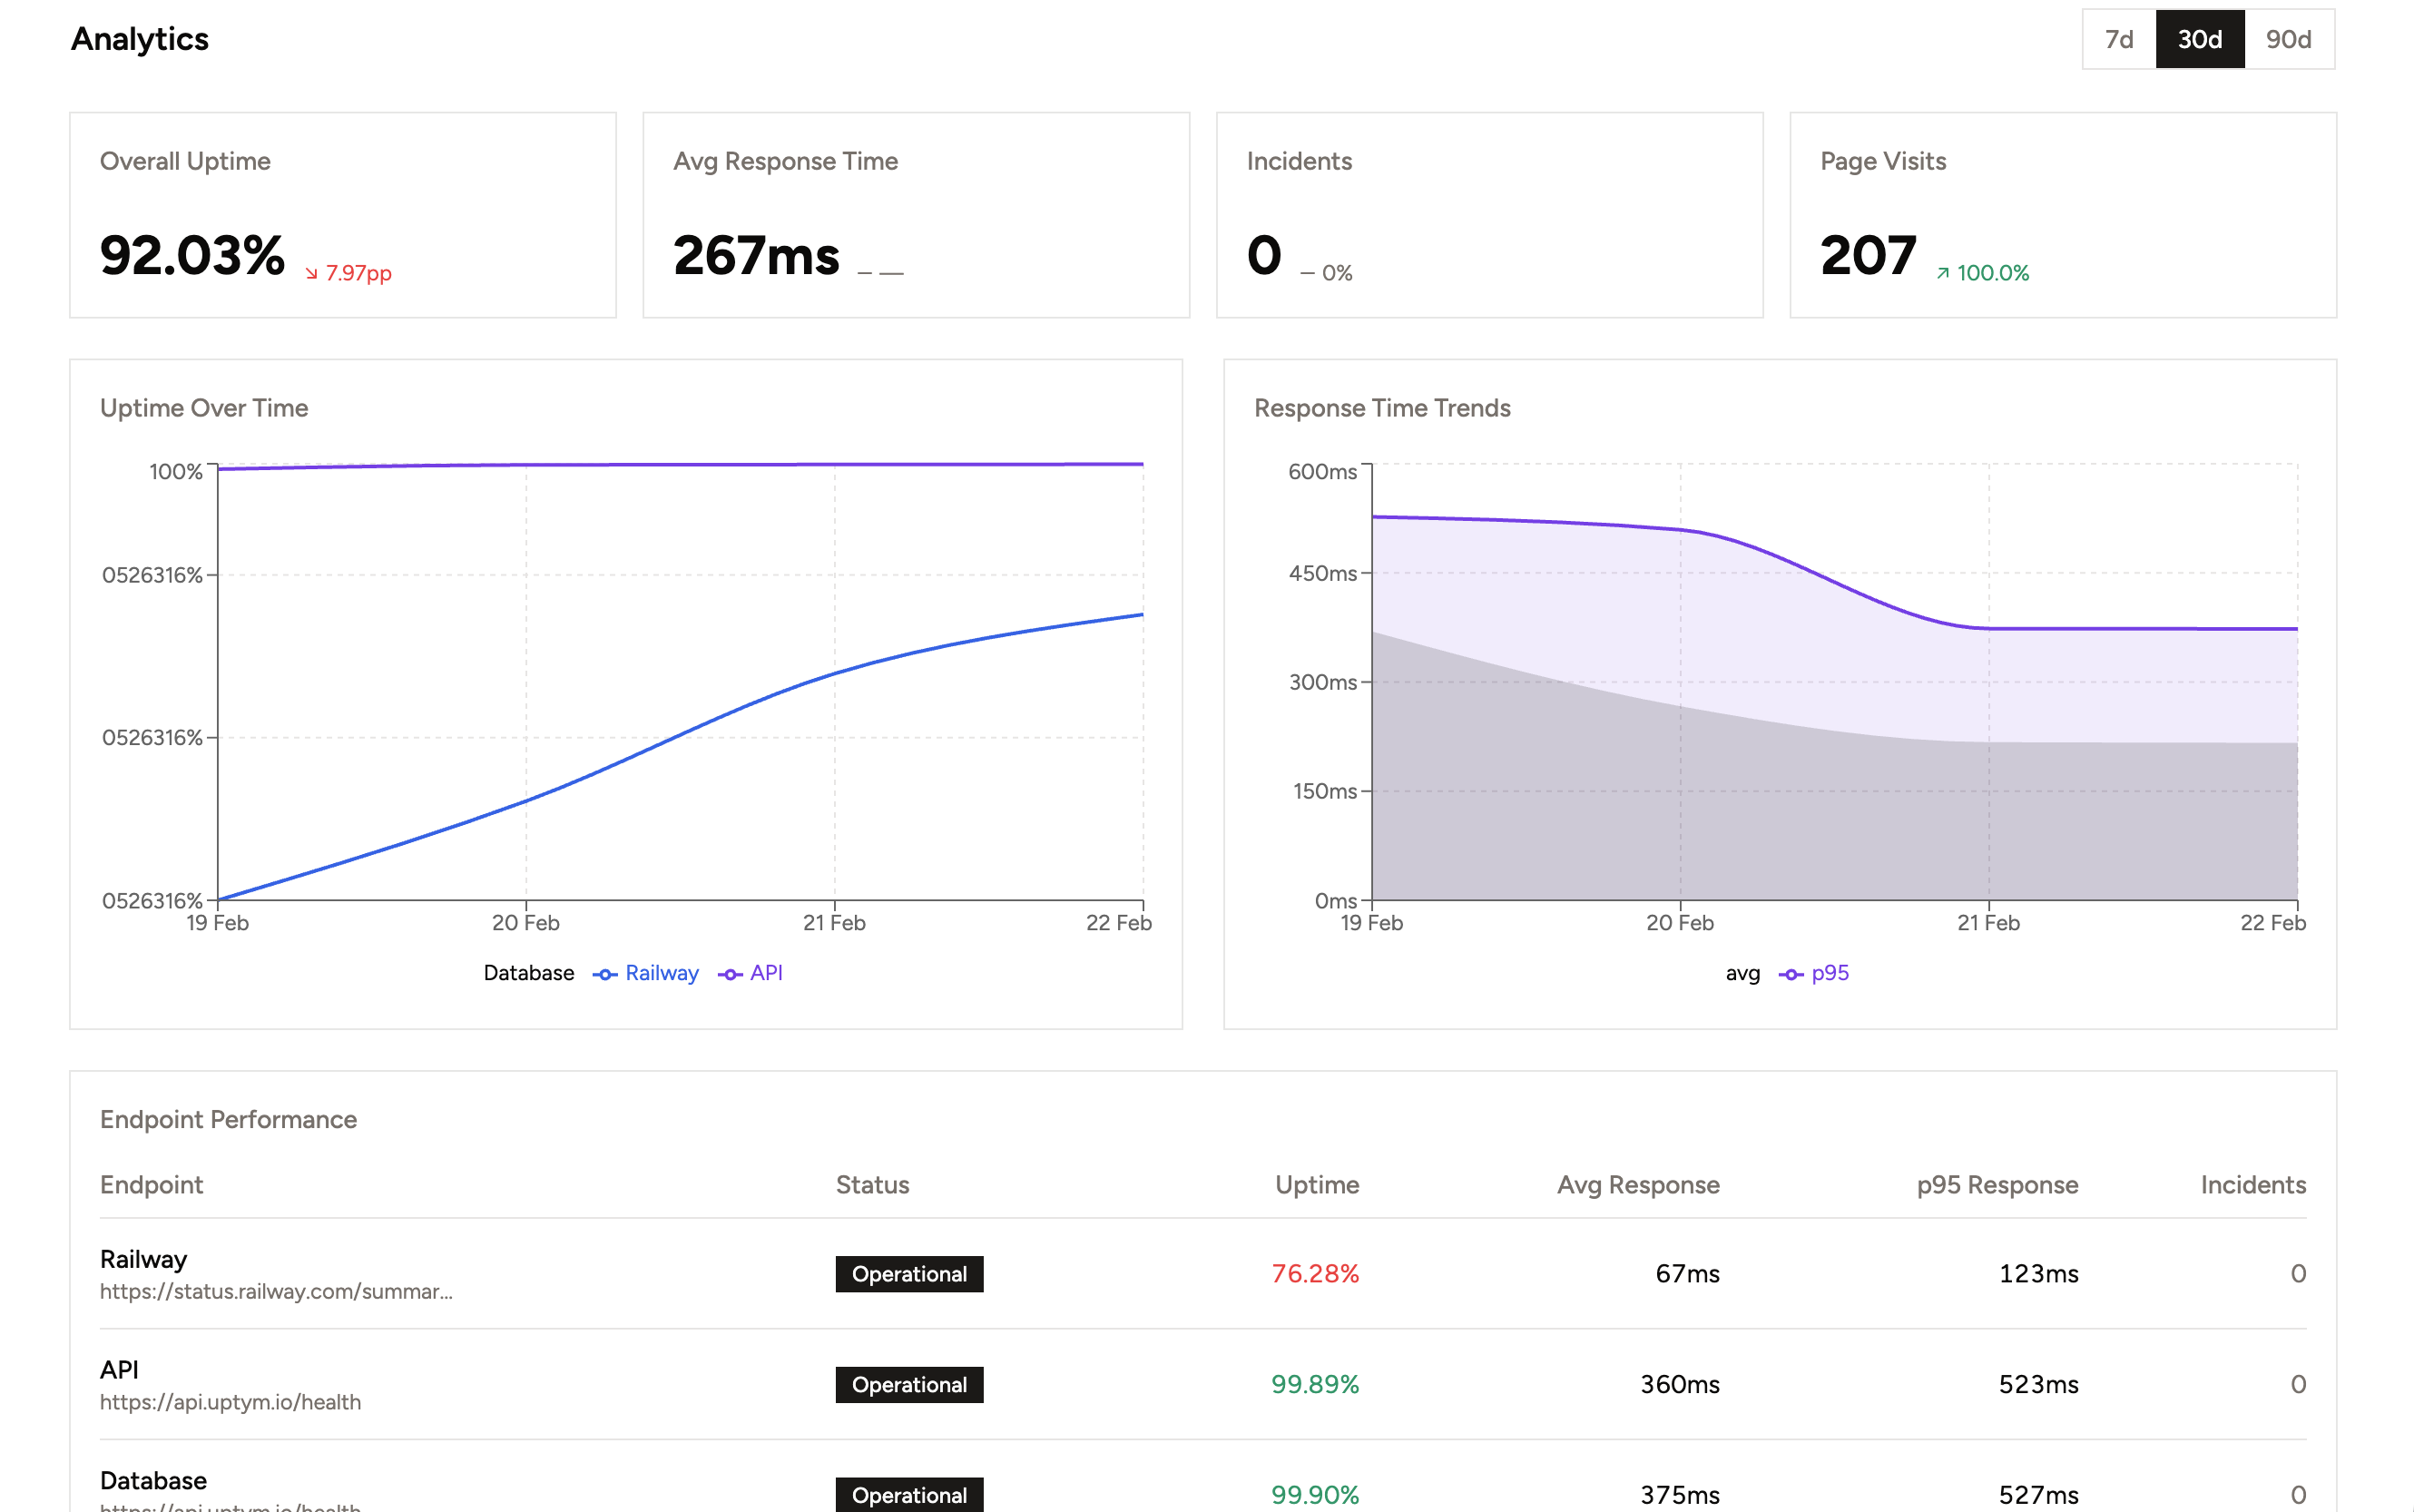Open the Incidents summary card
2414x1512 pixels.
pos(1488,215)
